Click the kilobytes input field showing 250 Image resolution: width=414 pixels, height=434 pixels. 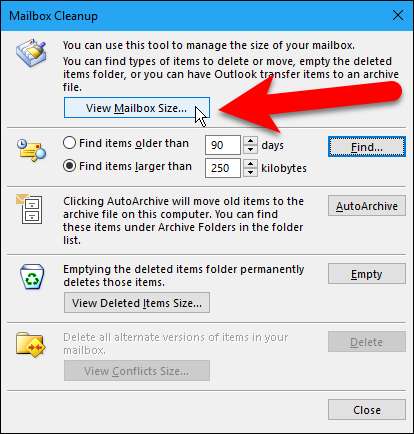[x=223, y=168]
